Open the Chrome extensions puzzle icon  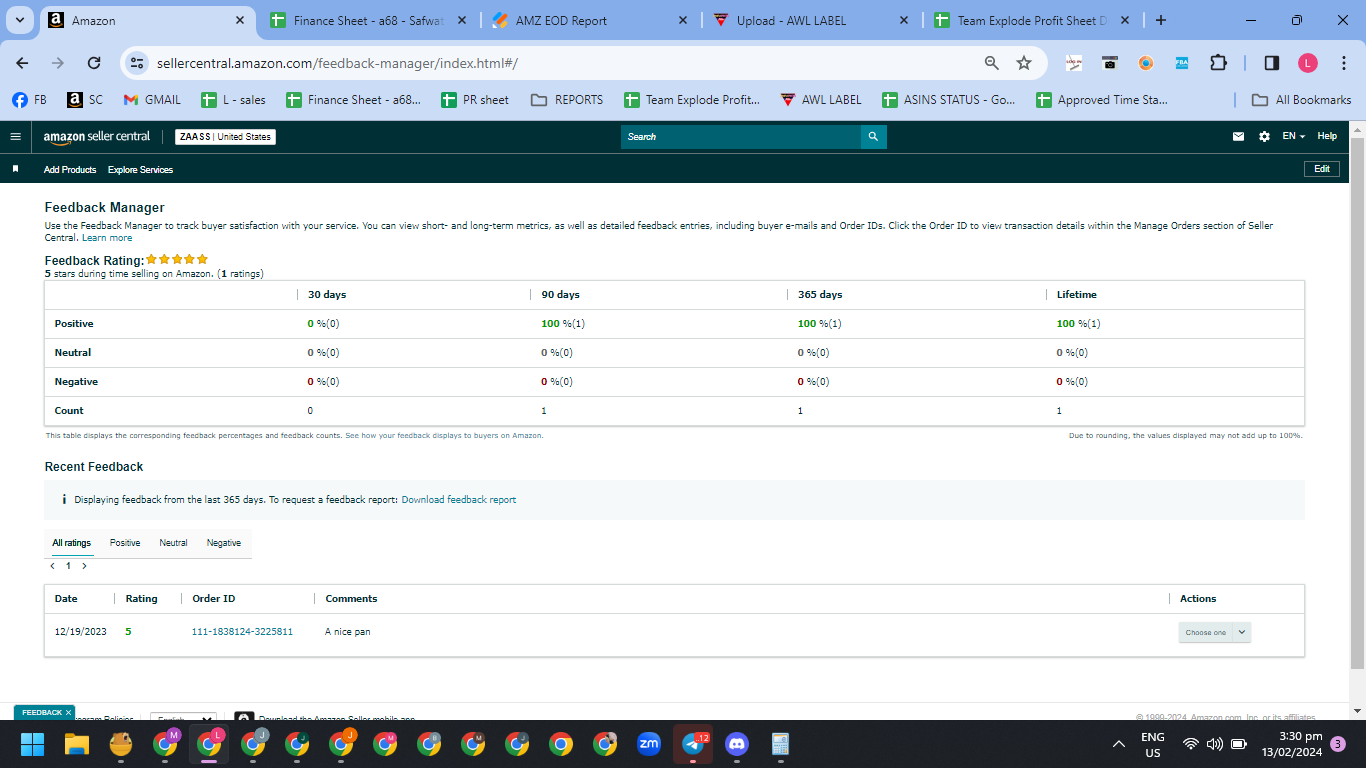coord(1218,63)
